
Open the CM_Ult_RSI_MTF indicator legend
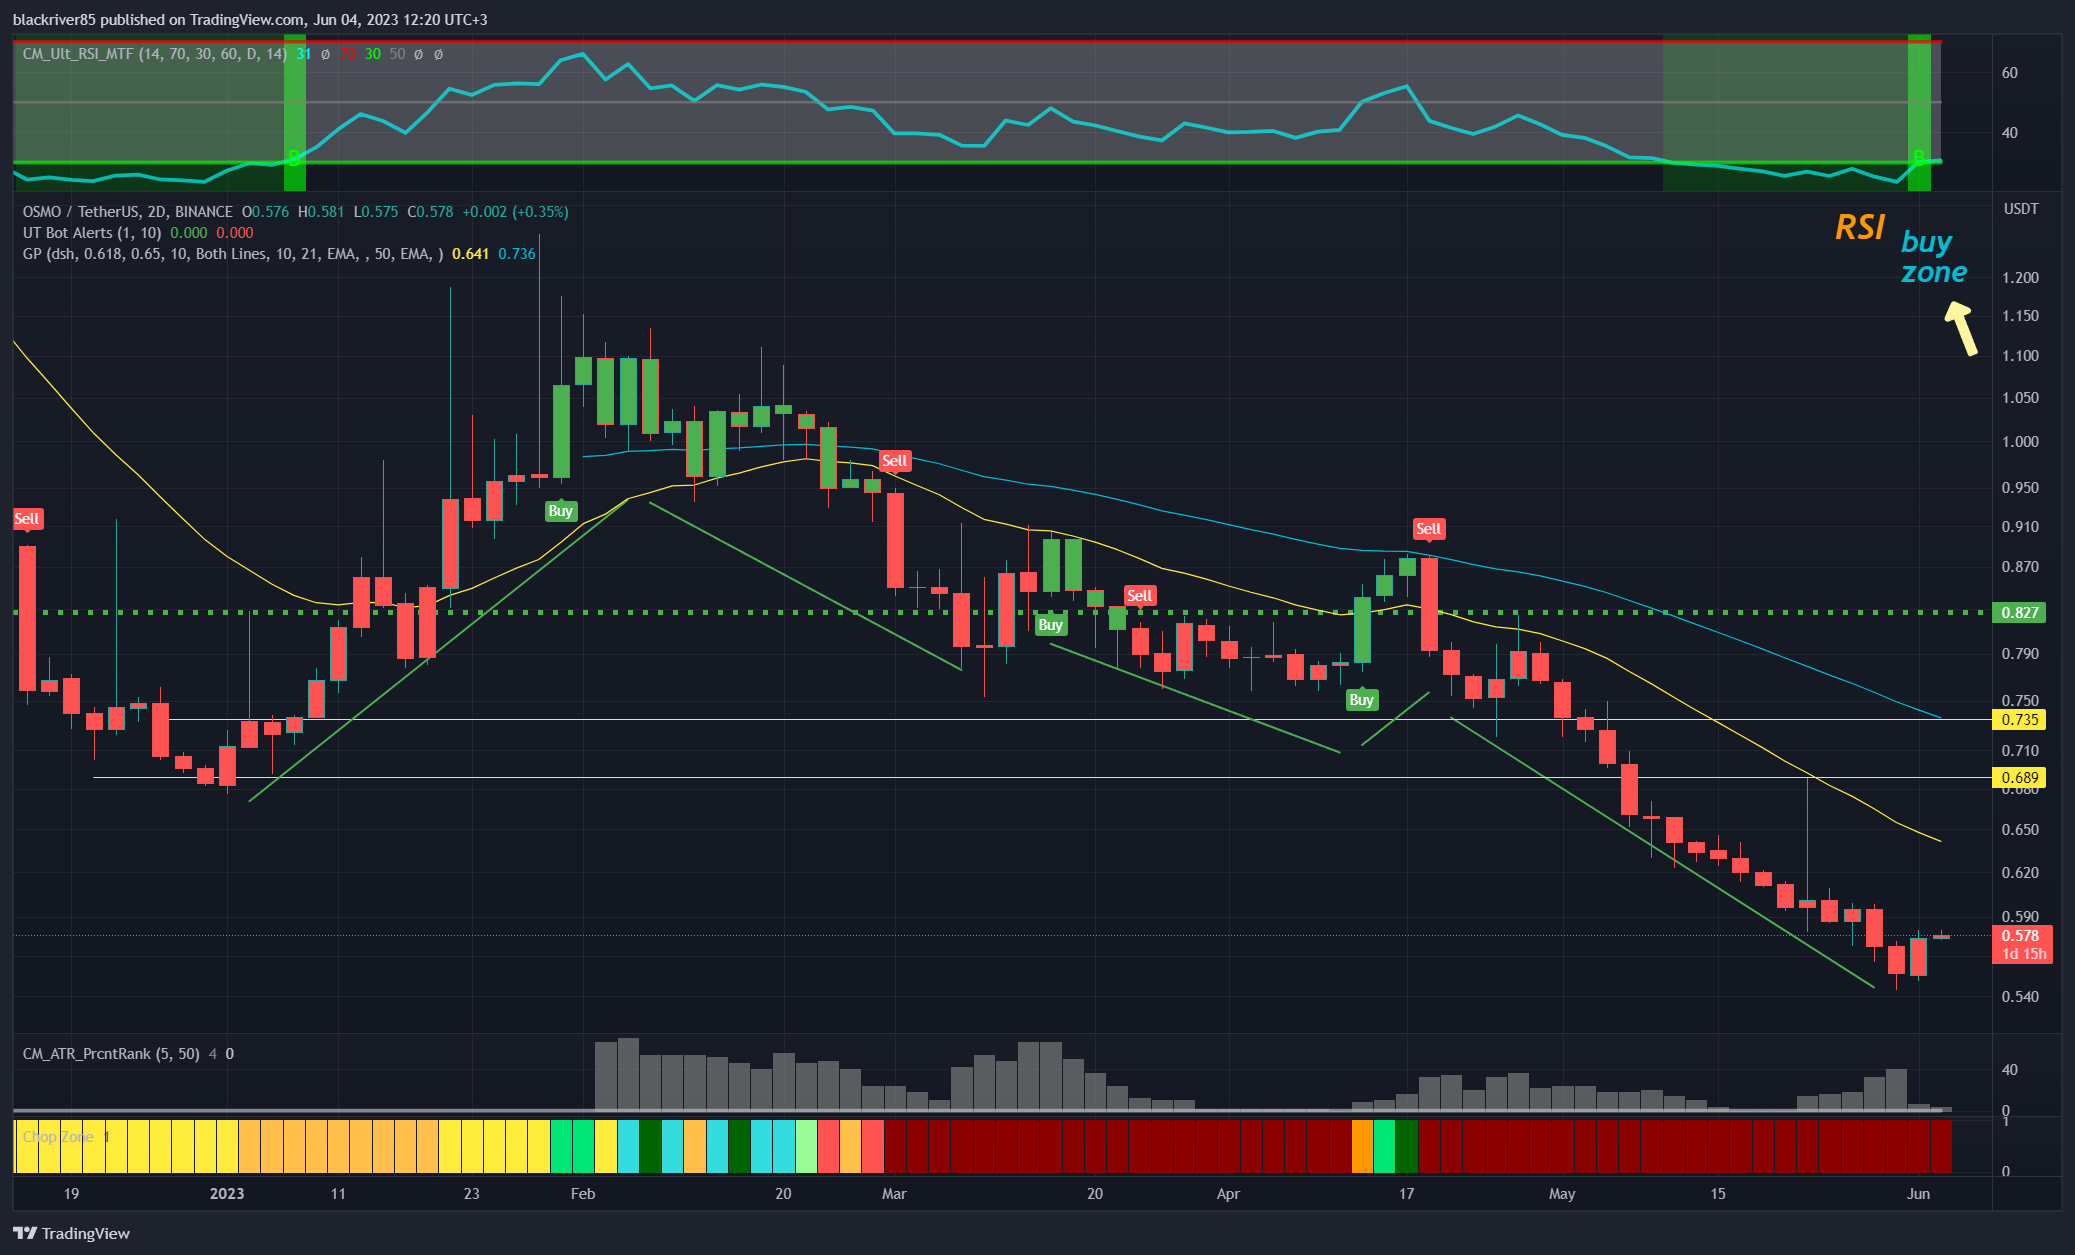(155, 54)
